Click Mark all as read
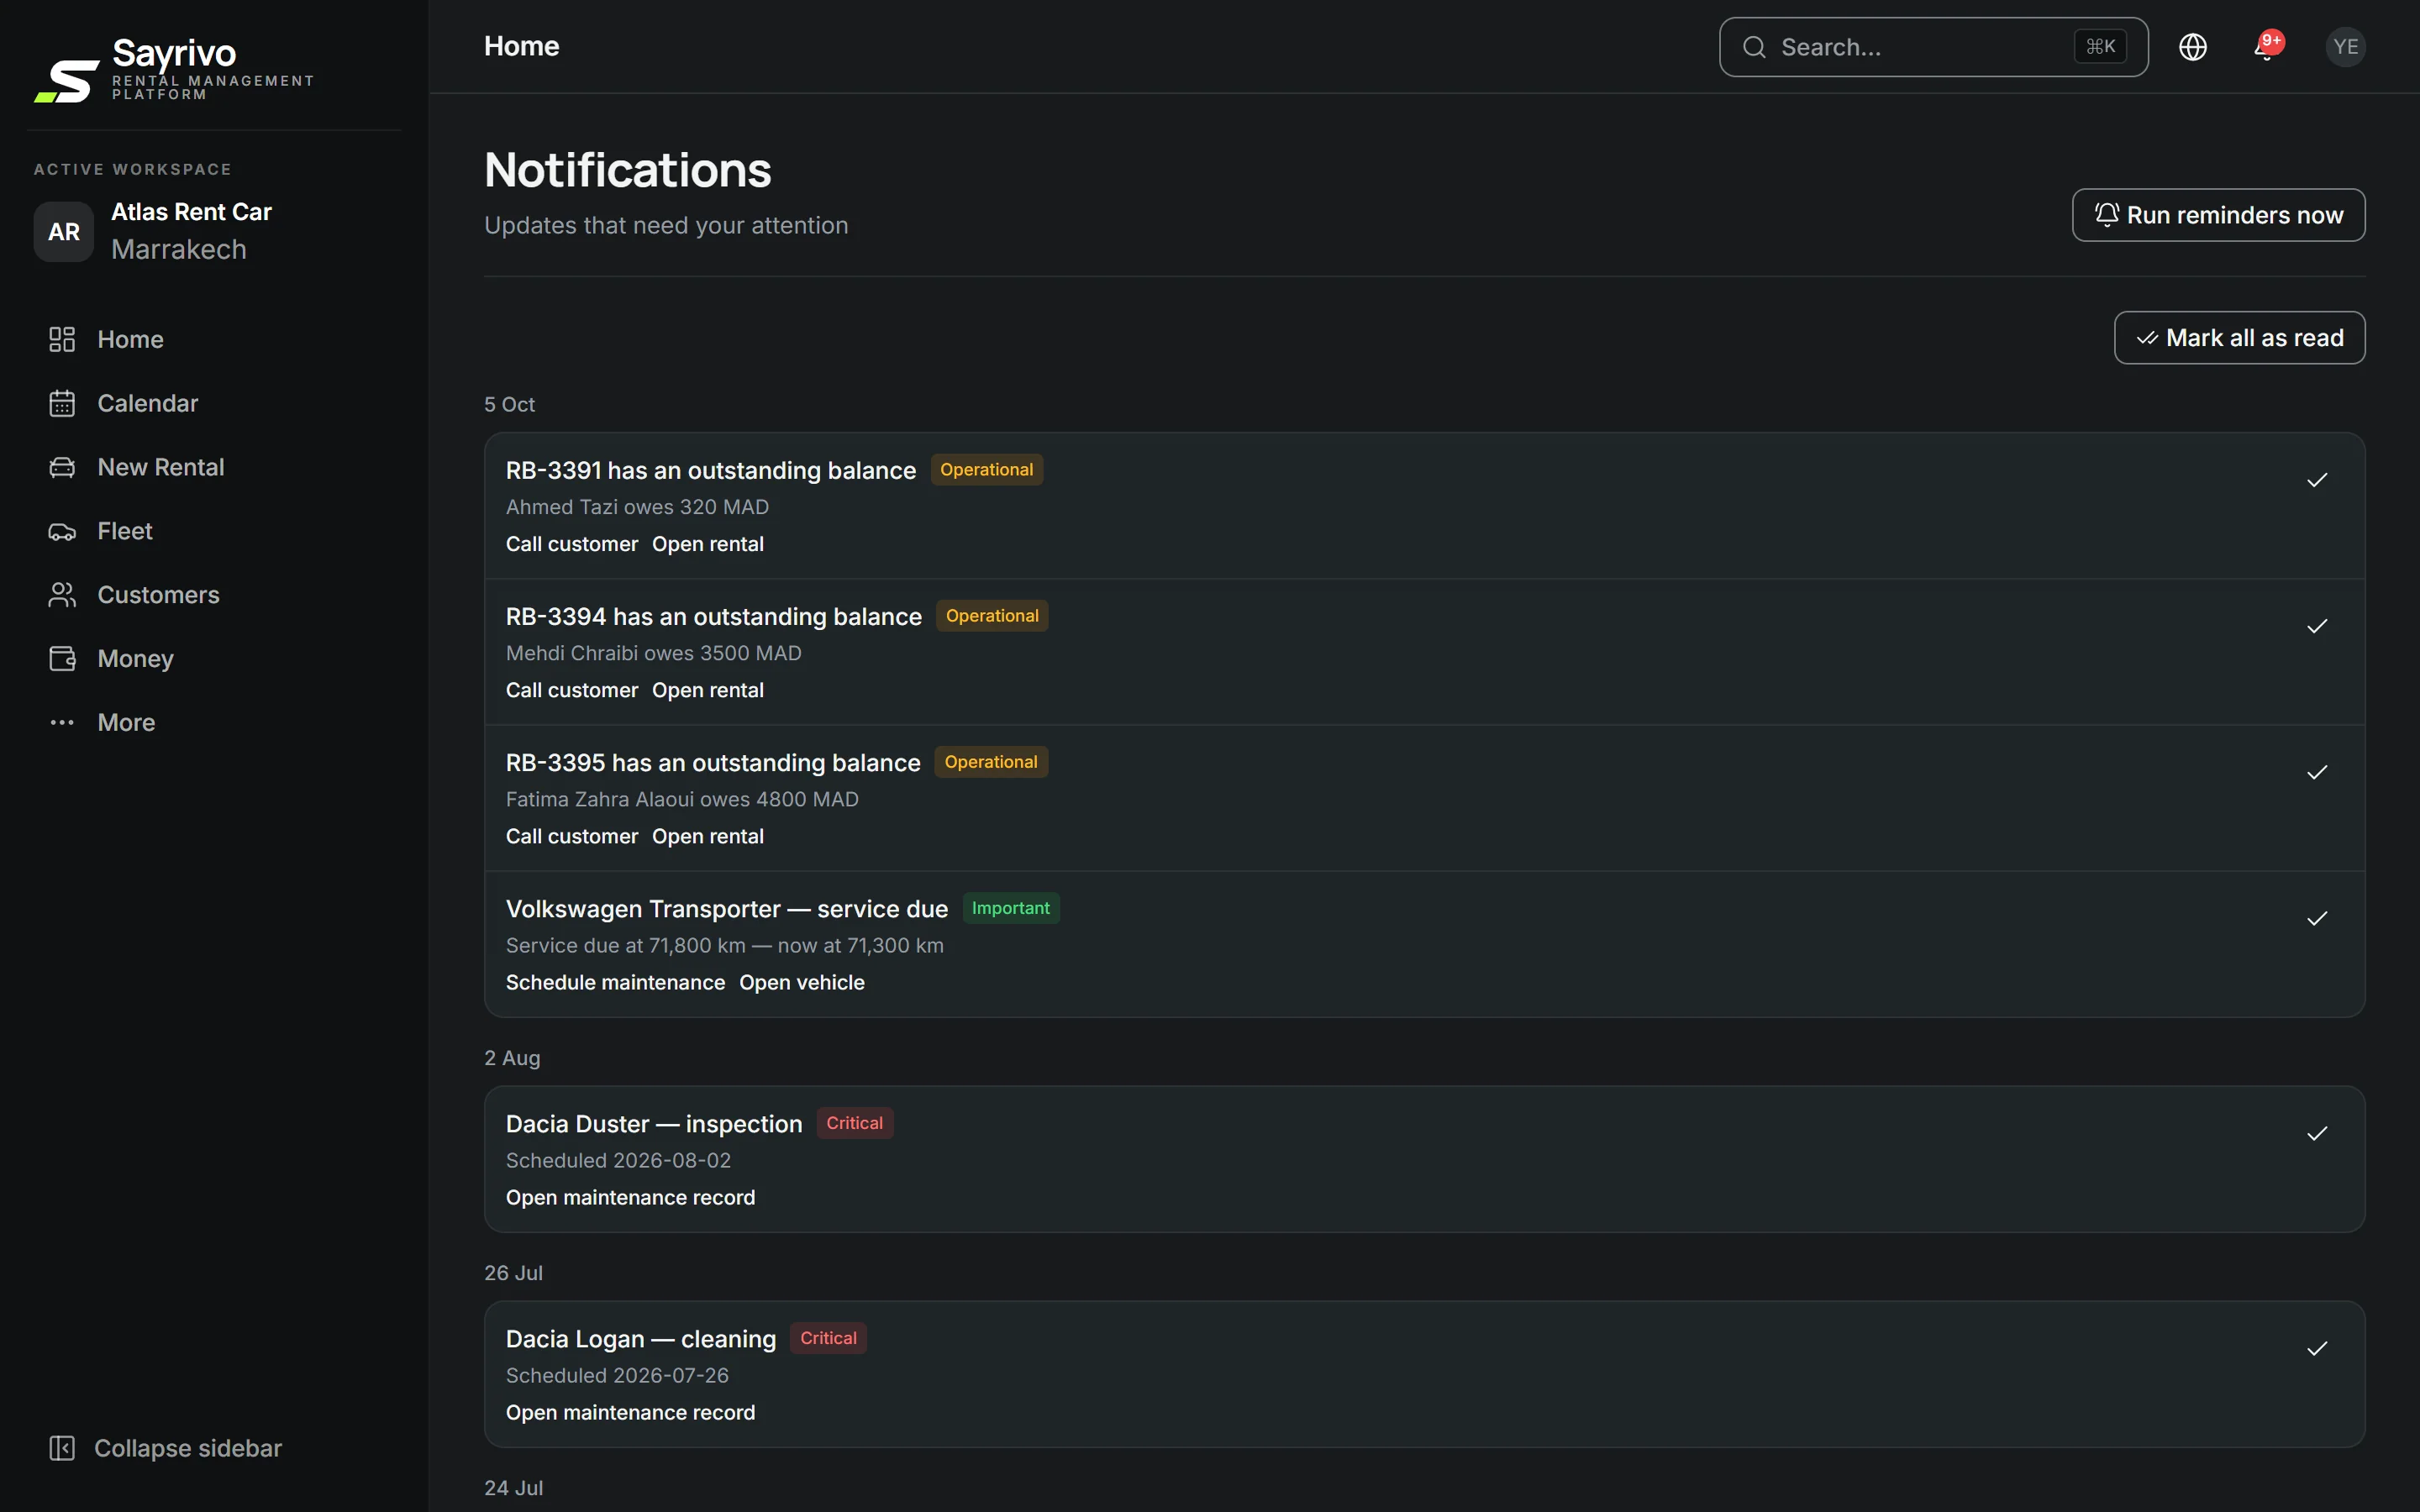Viewport: 2420px width, 1512px height. coord(2239,338)
